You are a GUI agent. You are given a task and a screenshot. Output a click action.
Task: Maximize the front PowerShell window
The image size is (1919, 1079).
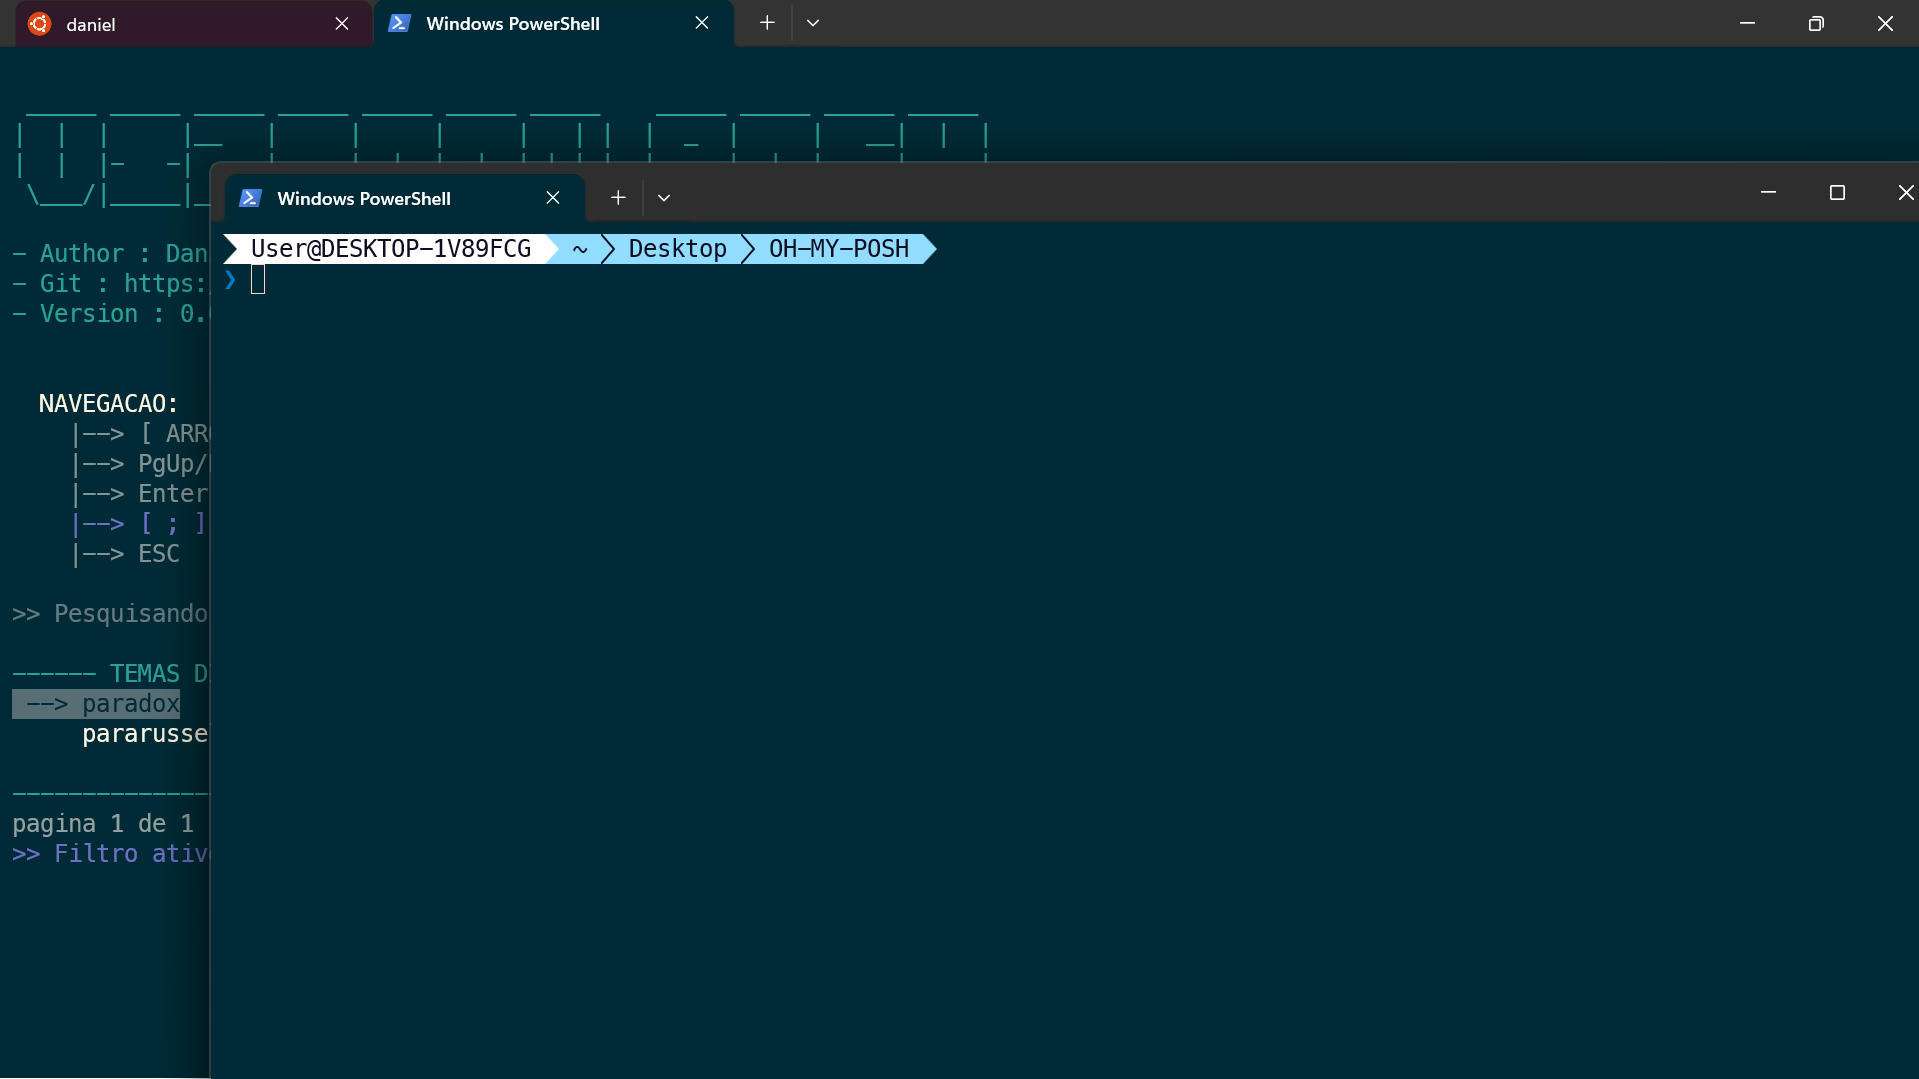click(1837, 192)
